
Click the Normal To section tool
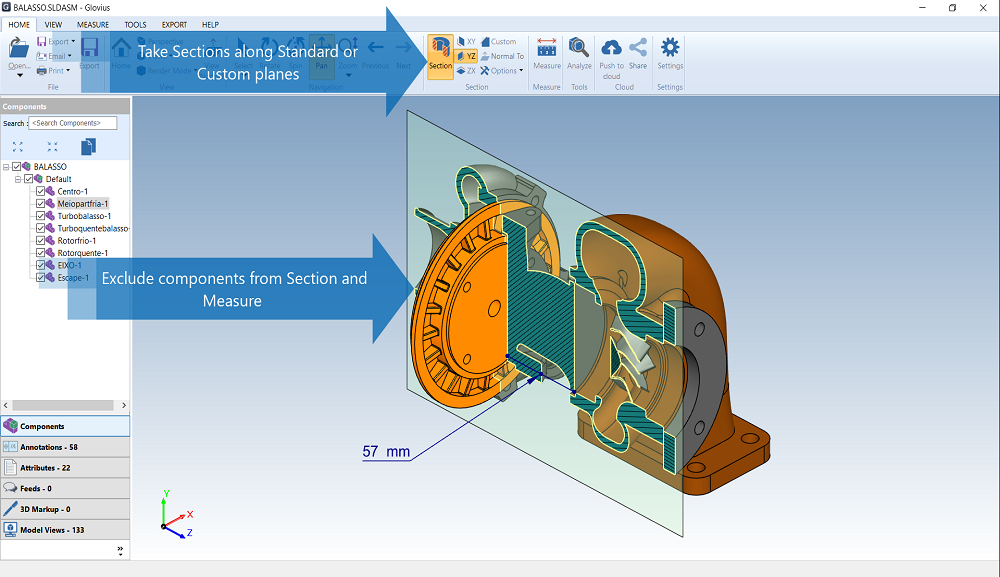pos(502,56)
